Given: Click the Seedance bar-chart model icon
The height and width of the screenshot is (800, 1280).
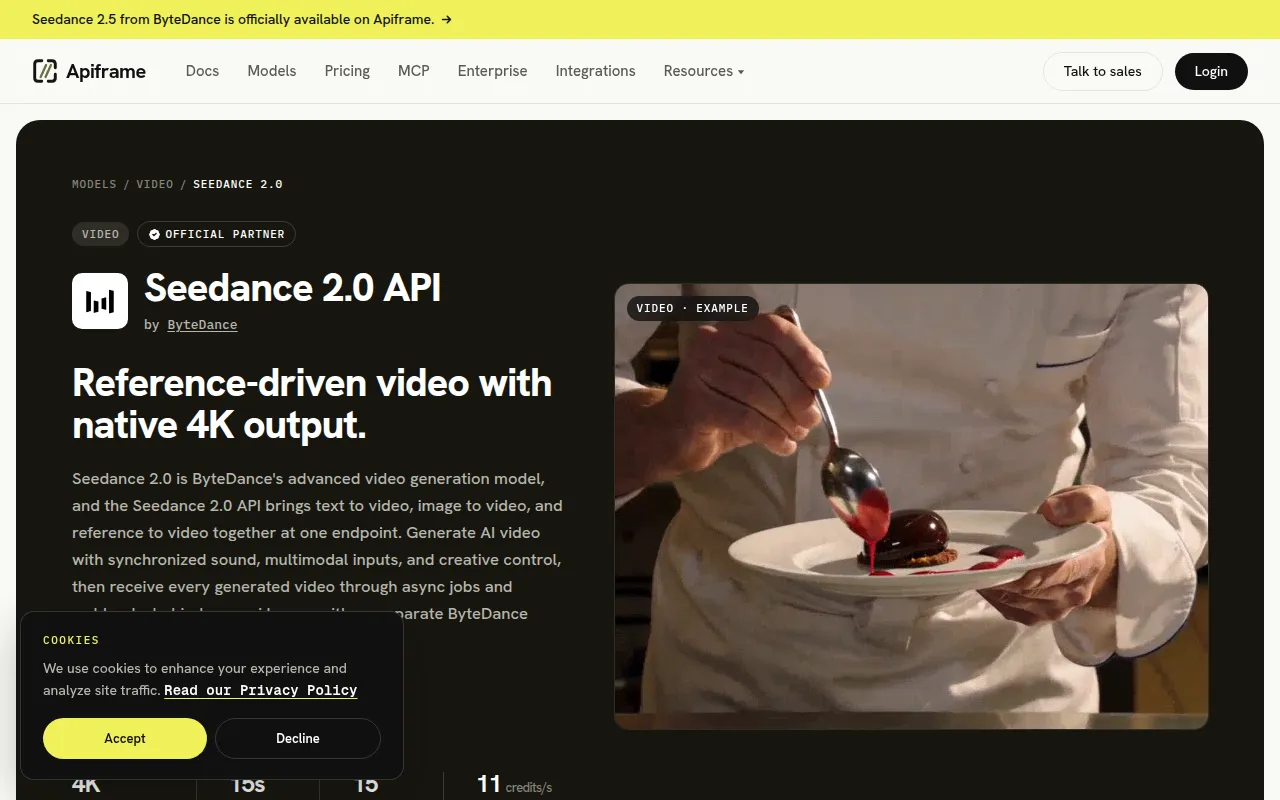Looking at the screenshot, I should coord(100,301).
